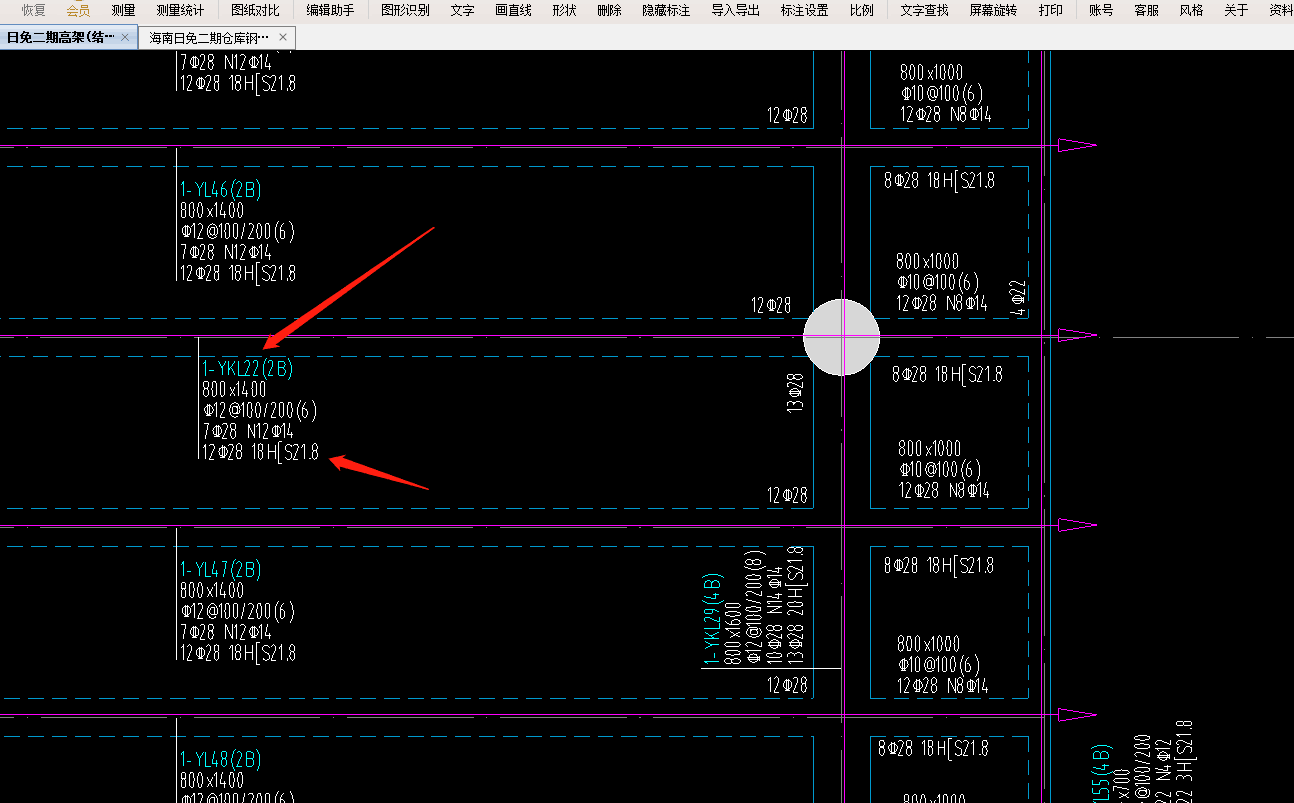Viewport: 1294px width, 803px height.
Task: Select the vertical label 1-YKL29(4B)
Action: coord(712,618)
